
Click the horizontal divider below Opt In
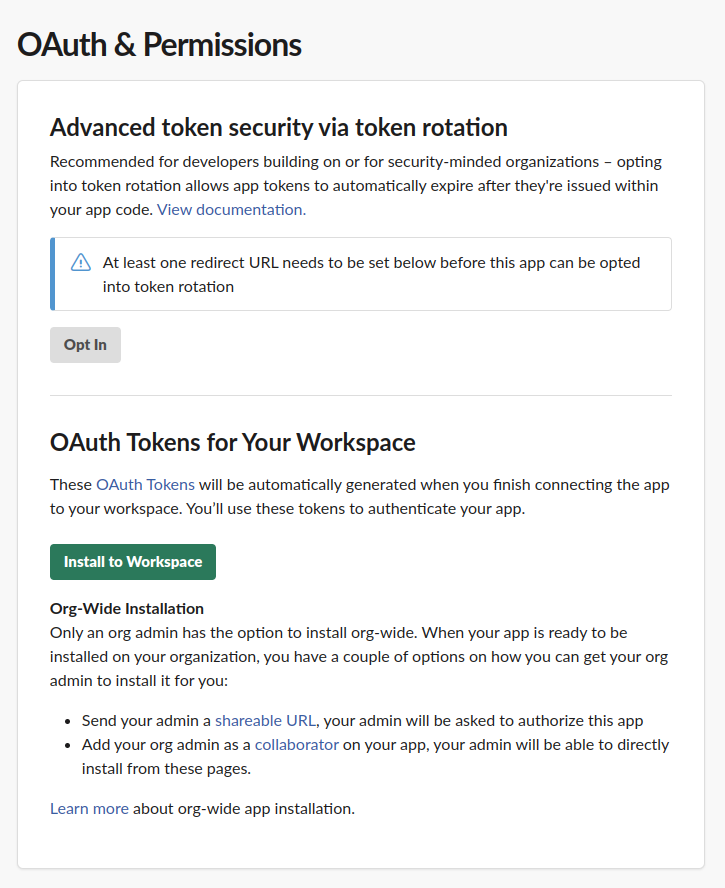(x=361, y=395)
